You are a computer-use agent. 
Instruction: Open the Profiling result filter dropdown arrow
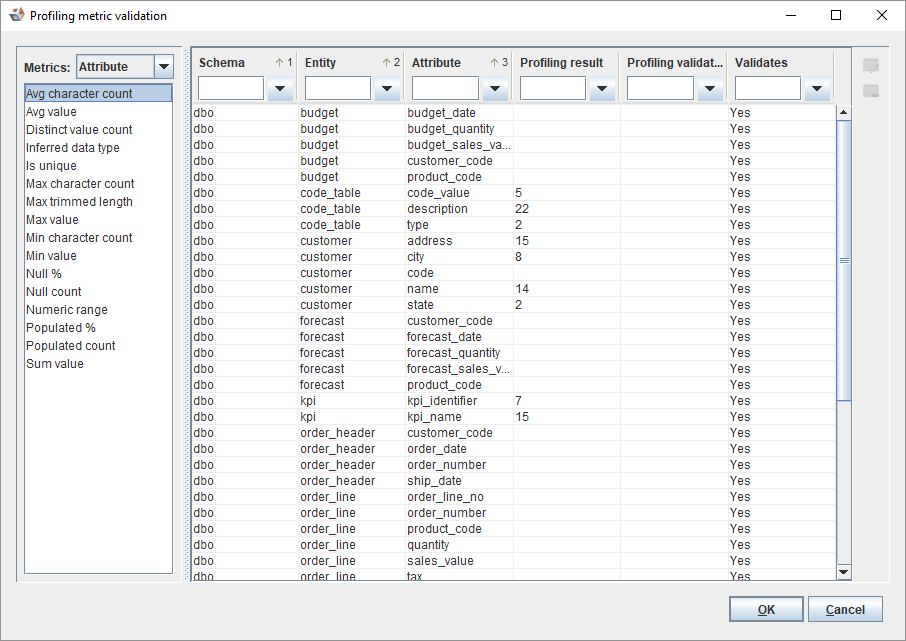coord(601,89)
